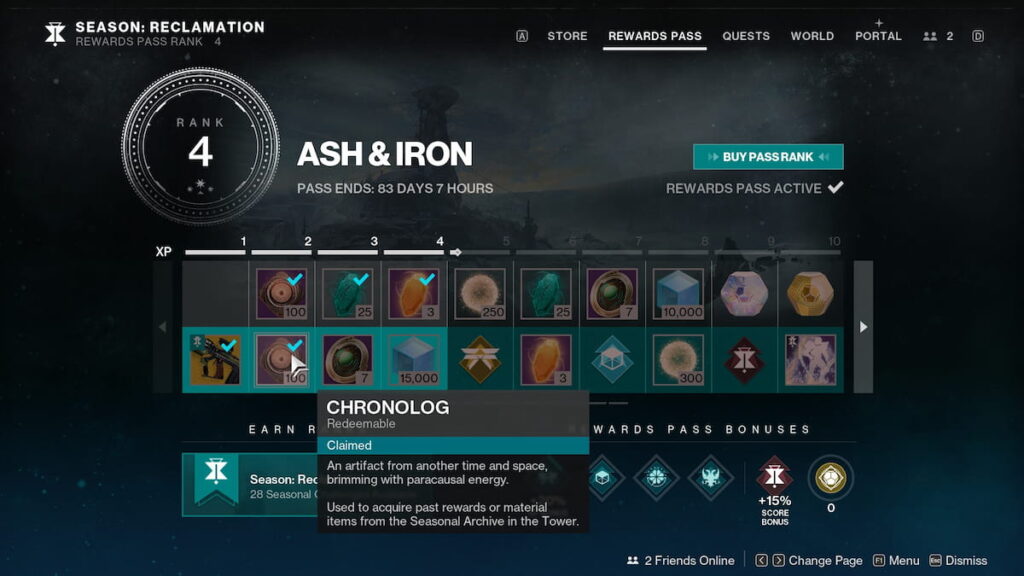
Task: Select the premium weapon reward at rank 1
Action: [x=216, y=360]
